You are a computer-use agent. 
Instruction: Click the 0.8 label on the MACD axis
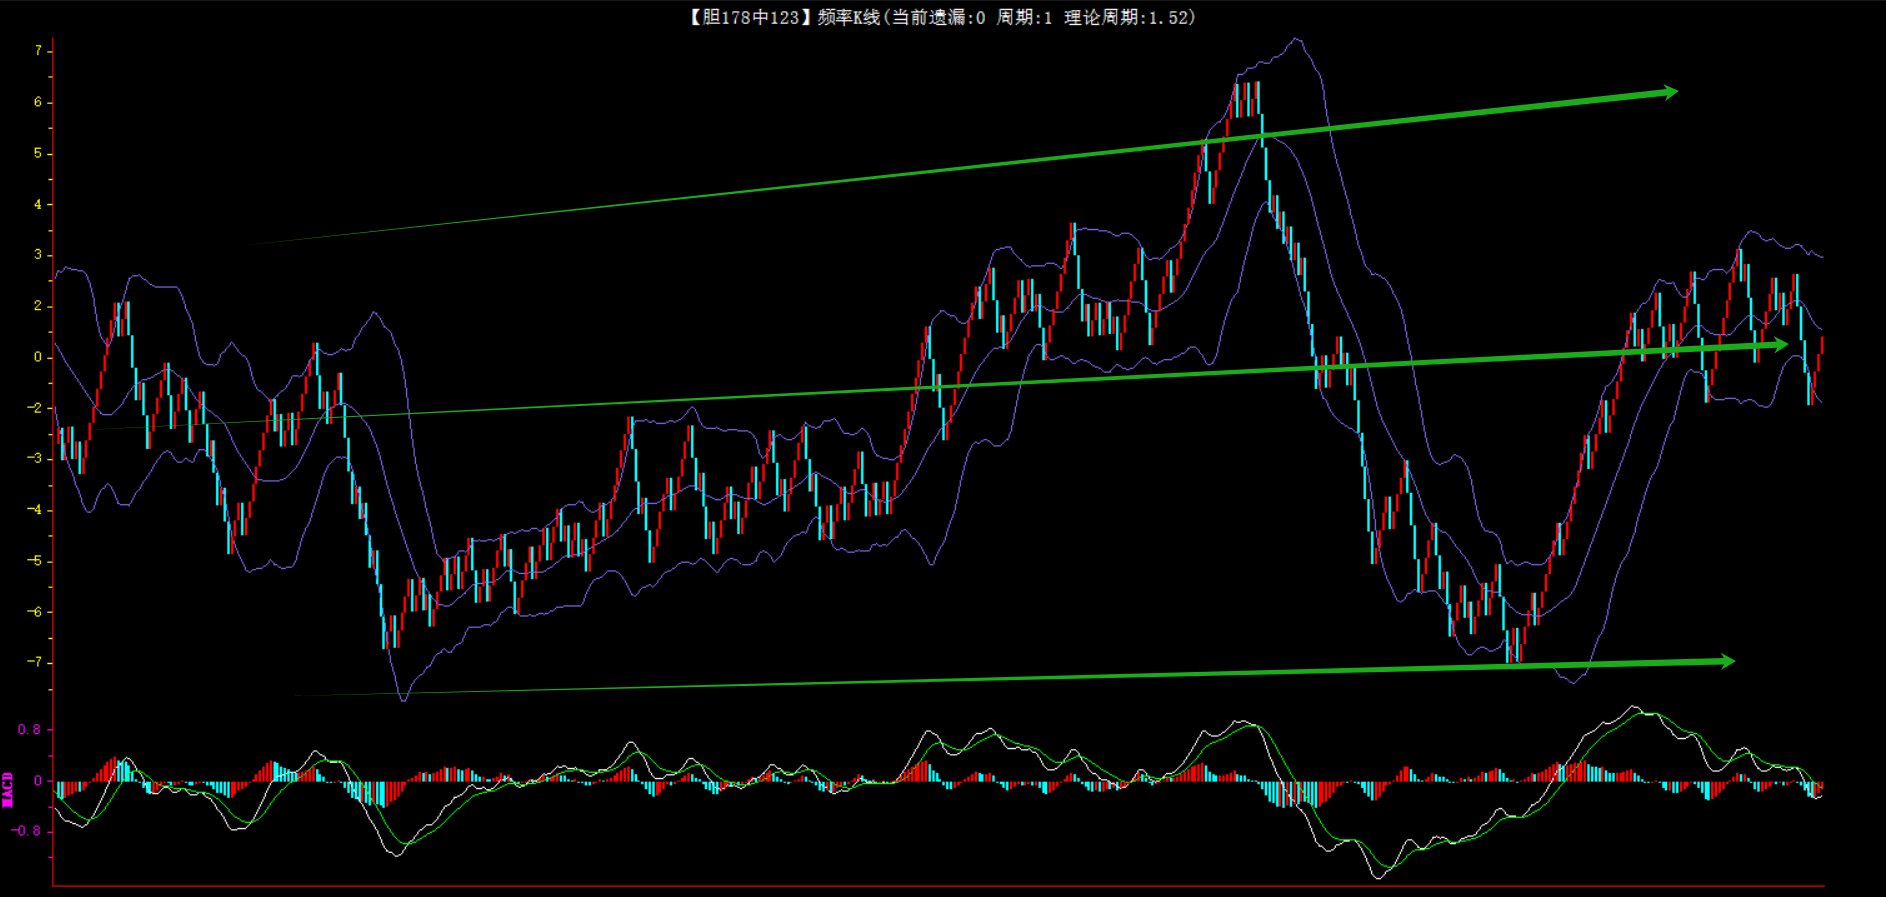point(29,730)
